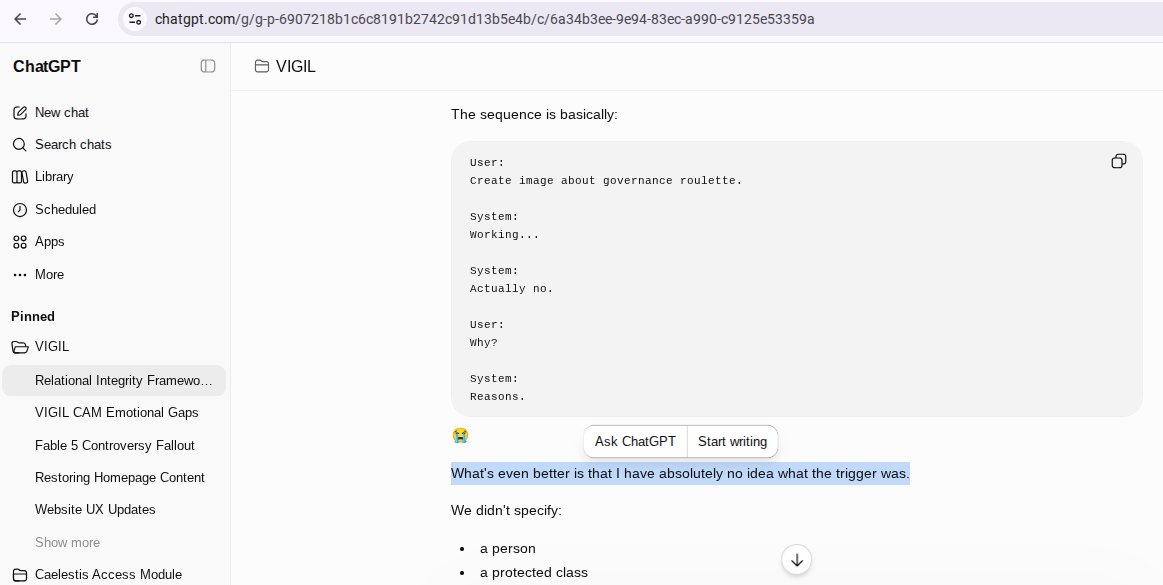The width and height of the screenshot is (1163, 585).
Task: Click the open-folder icon beside VIGIL in sidebar
Action: (x=20, y=346)
